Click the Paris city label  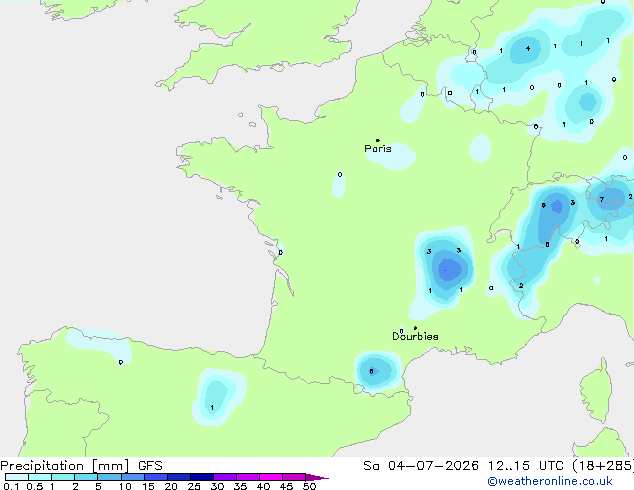tap(378, 149)
